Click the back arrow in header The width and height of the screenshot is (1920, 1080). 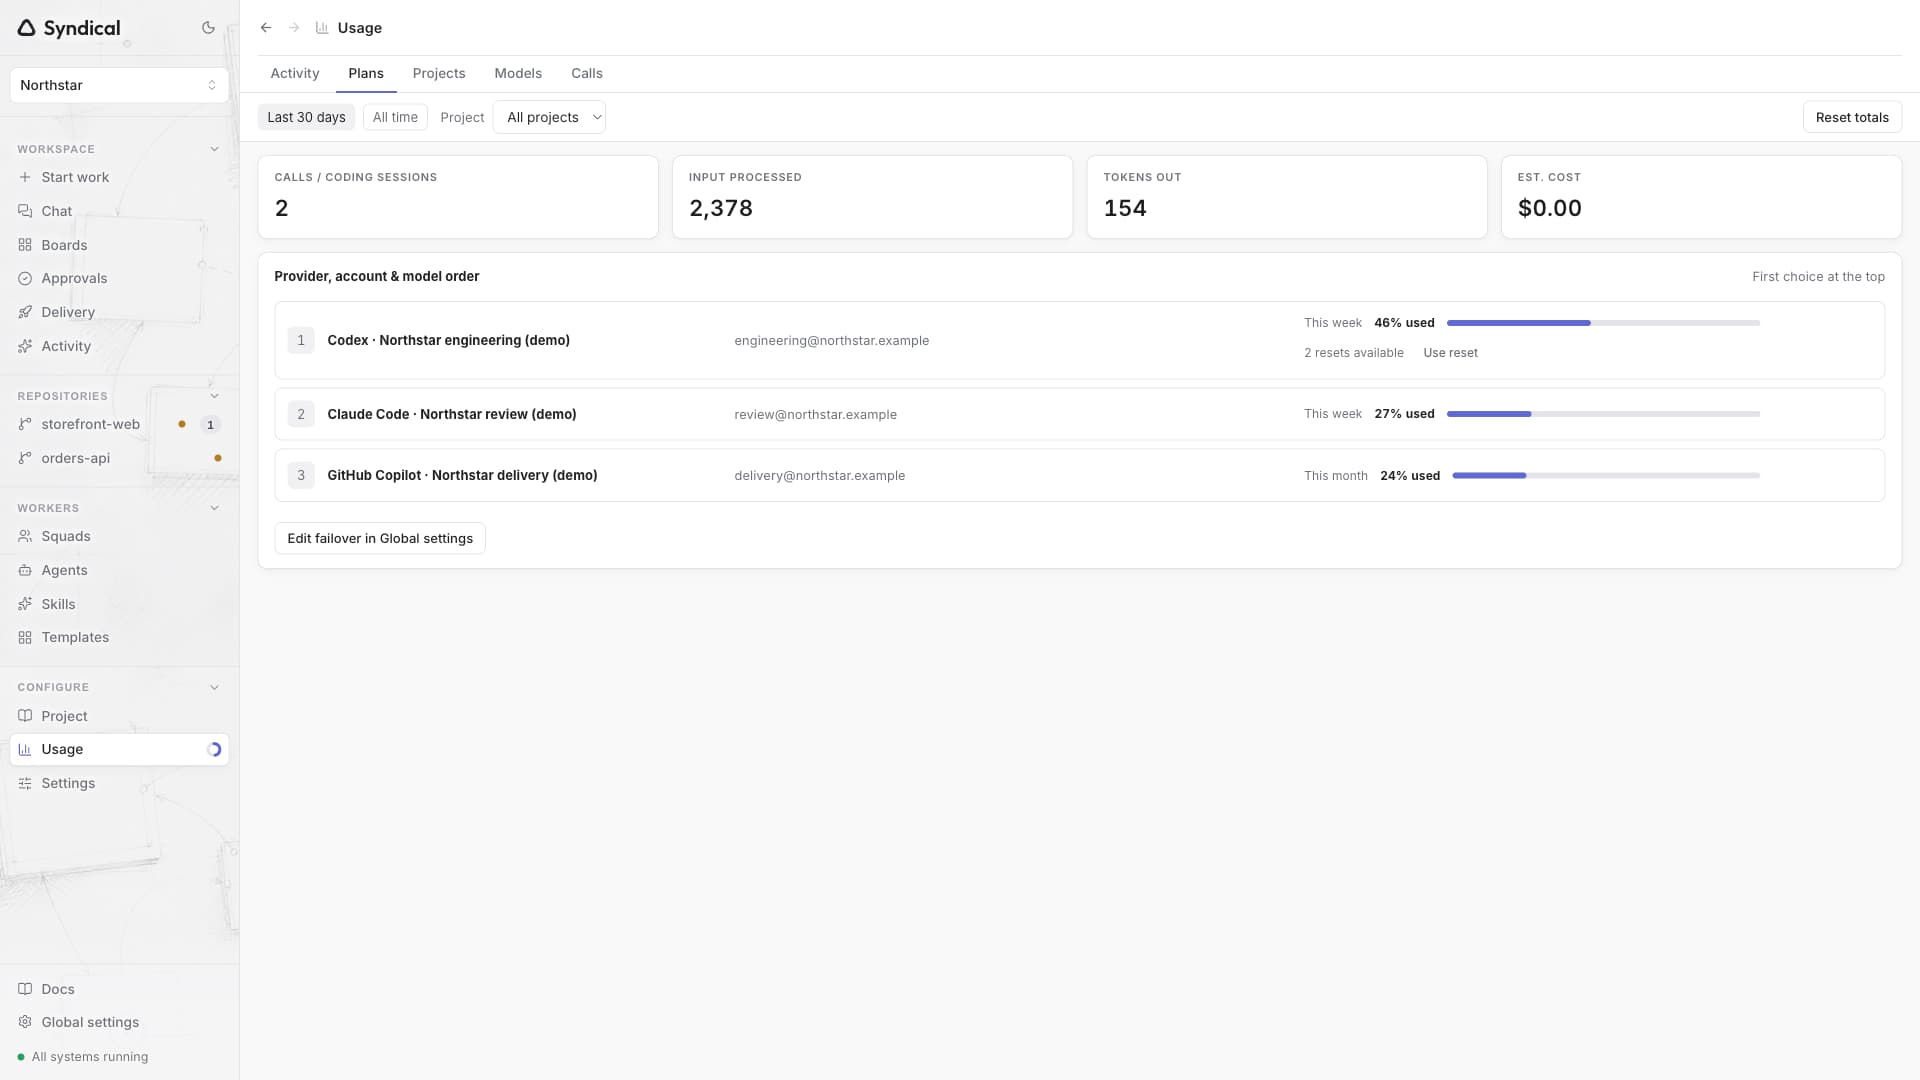click(266, 28)
